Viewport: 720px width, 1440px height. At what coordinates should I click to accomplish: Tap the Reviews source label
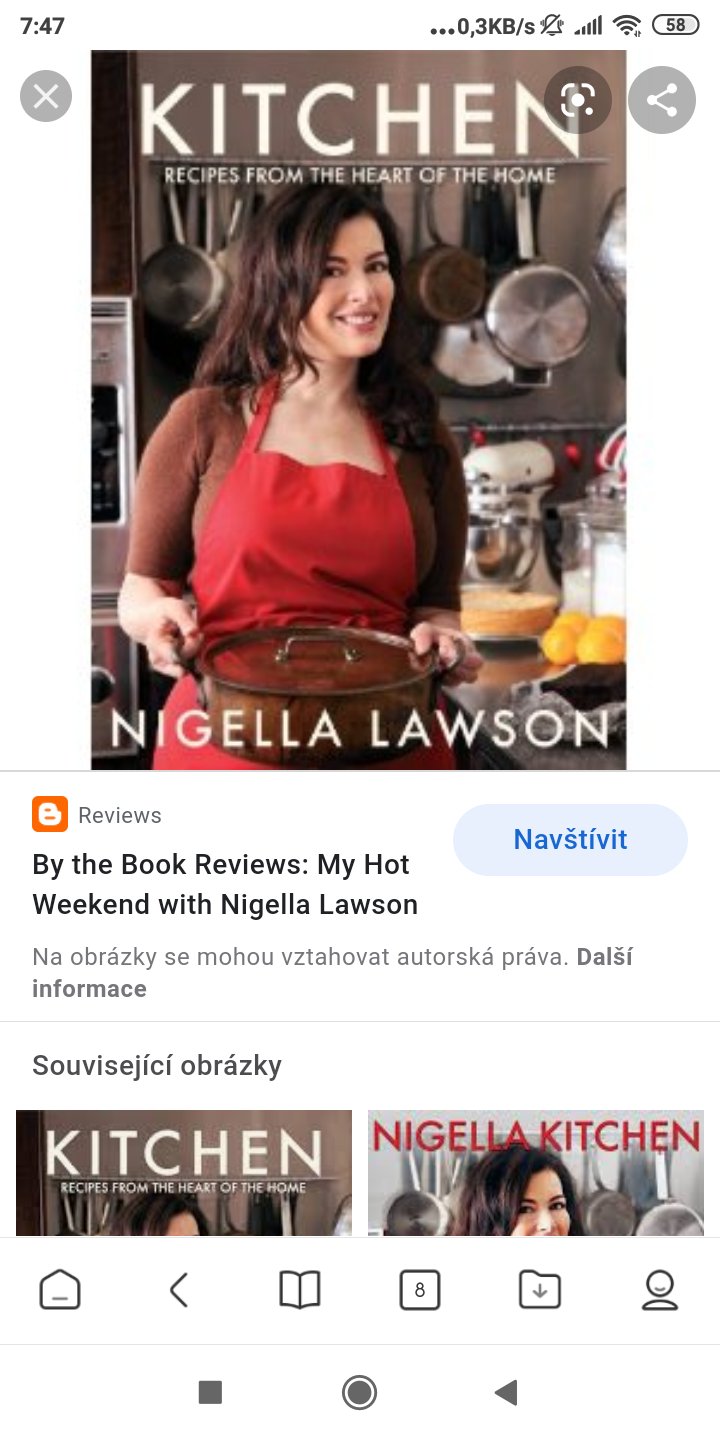[x=120, y=815]
